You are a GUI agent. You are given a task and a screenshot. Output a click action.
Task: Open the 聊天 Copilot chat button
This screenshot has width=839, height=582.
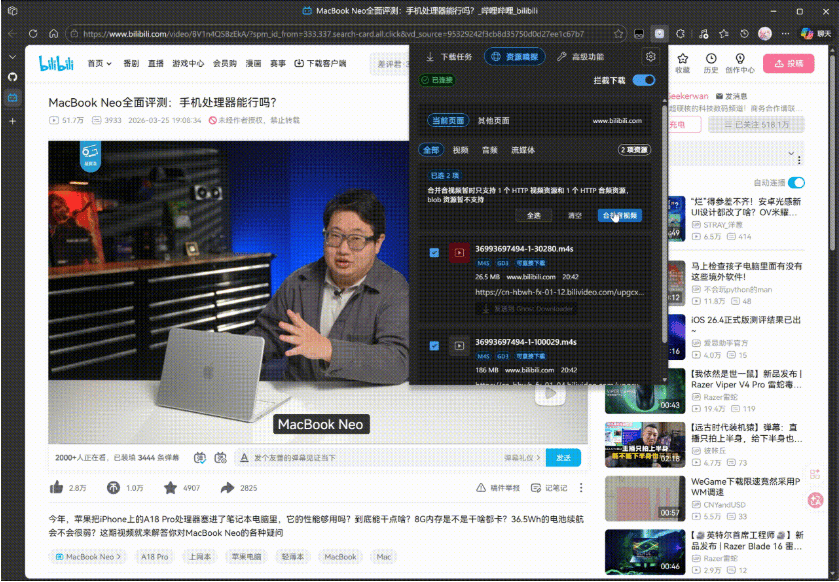click(x=817, y=34)
